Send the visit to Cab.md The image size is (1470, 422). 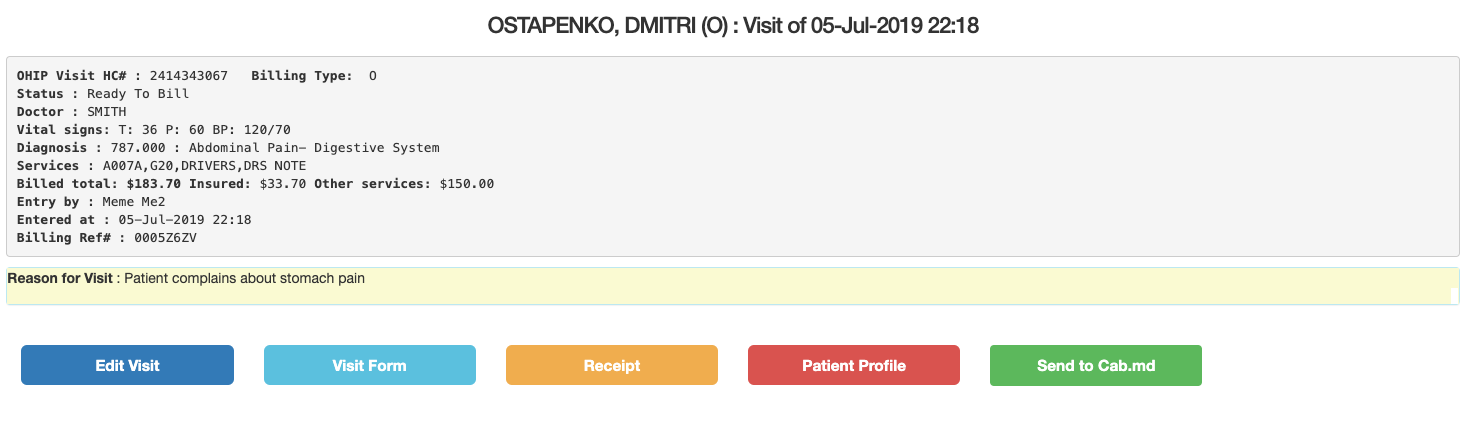1096,365
